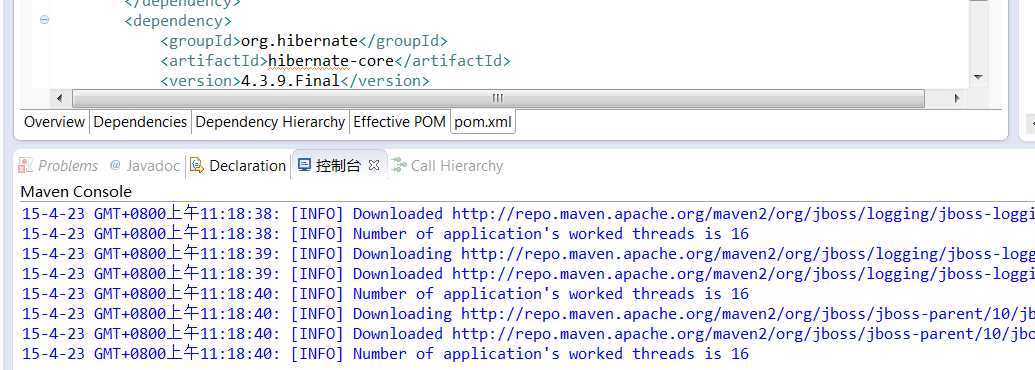Click the Problems view icon

point(25,166)
